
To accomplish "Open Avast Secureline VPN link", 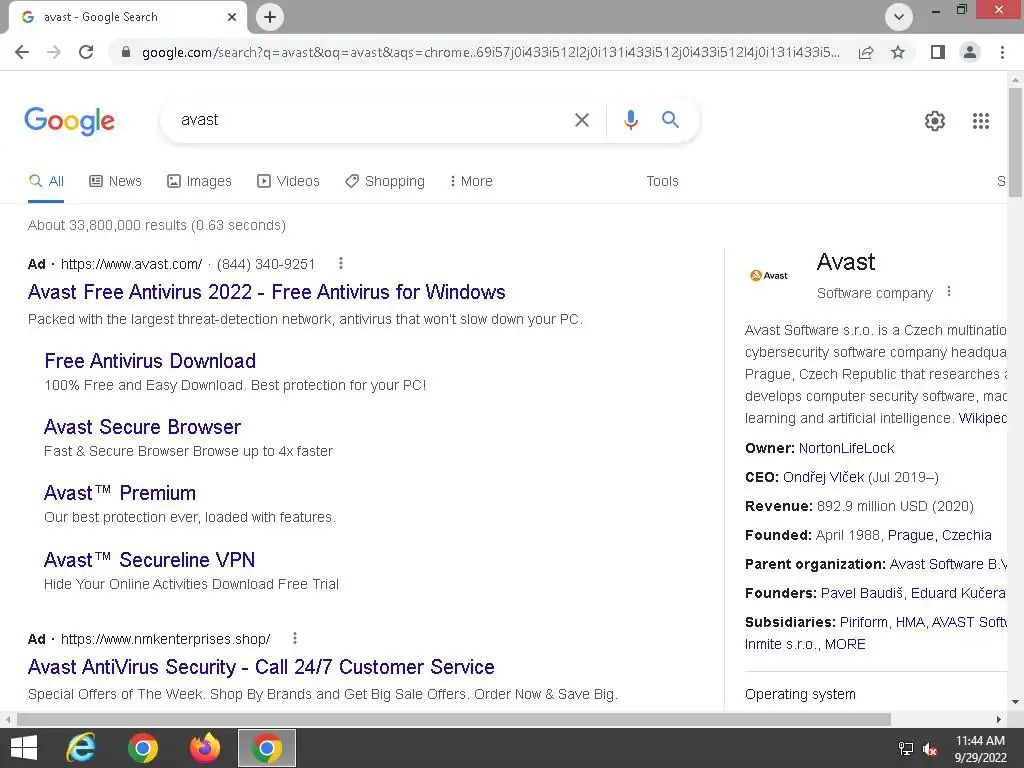I will tap(149, 560).
